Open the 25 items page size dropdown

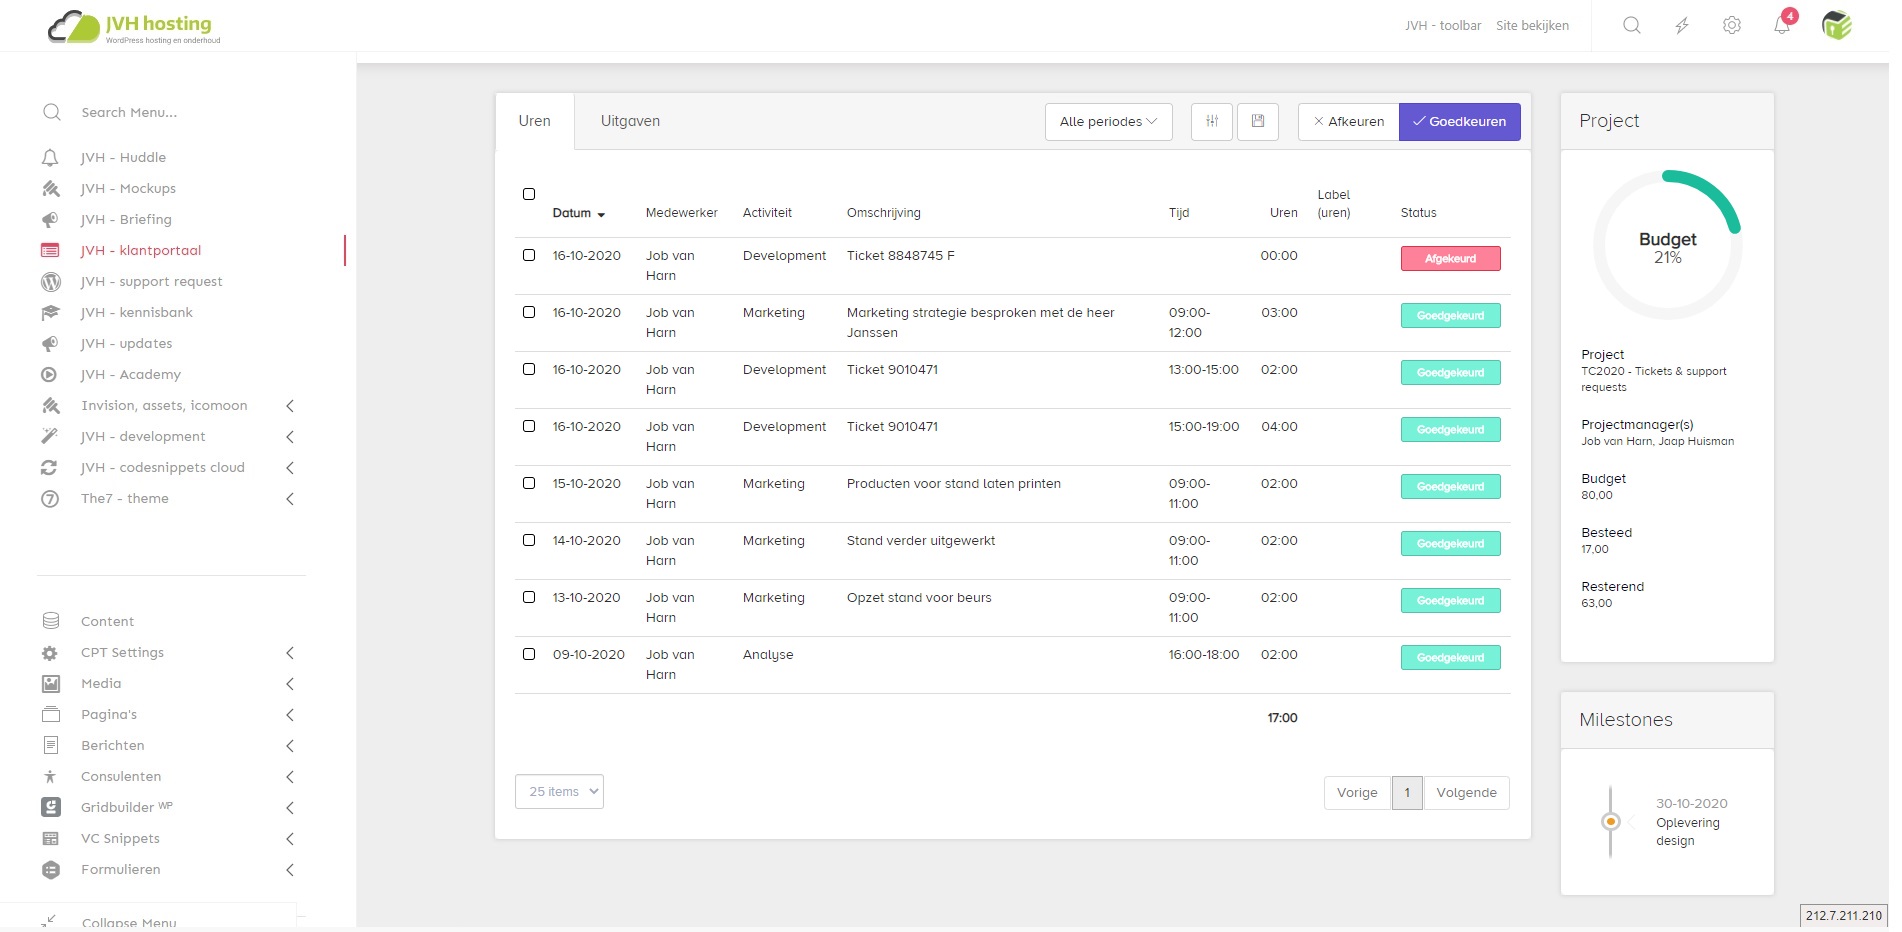click(x=559, y=792)
